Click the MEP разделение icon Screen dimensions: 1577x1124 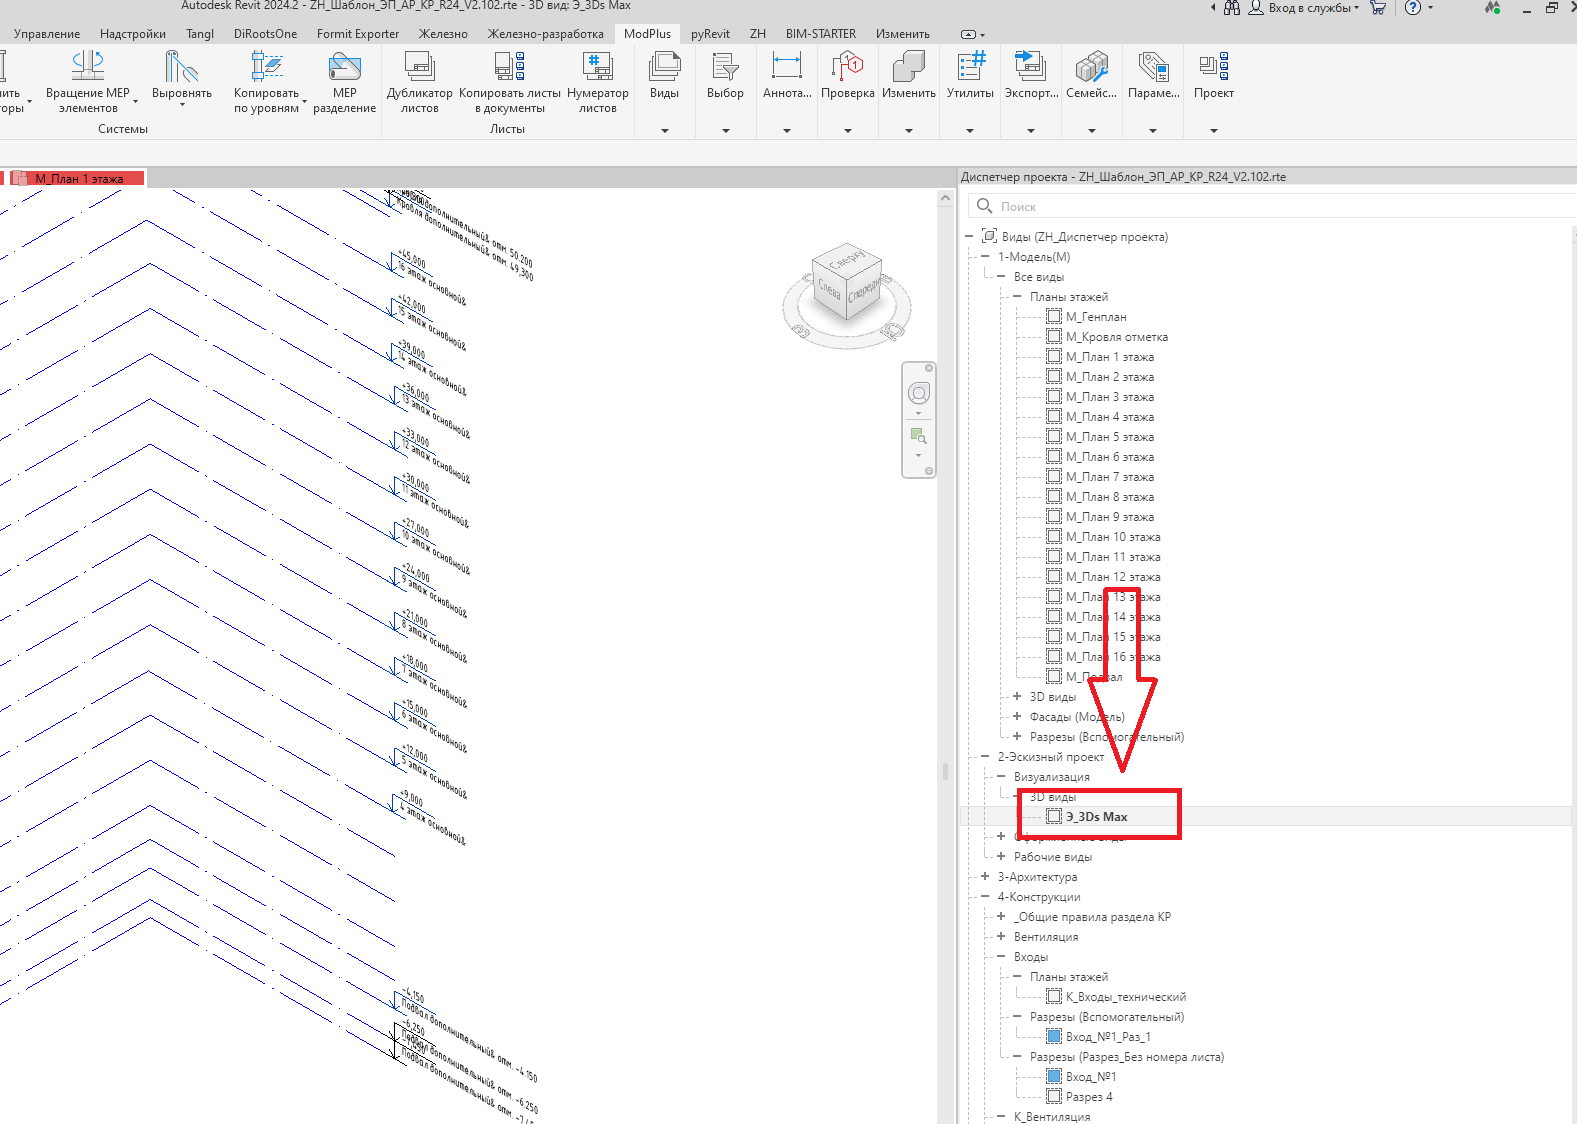coord(344,66)
